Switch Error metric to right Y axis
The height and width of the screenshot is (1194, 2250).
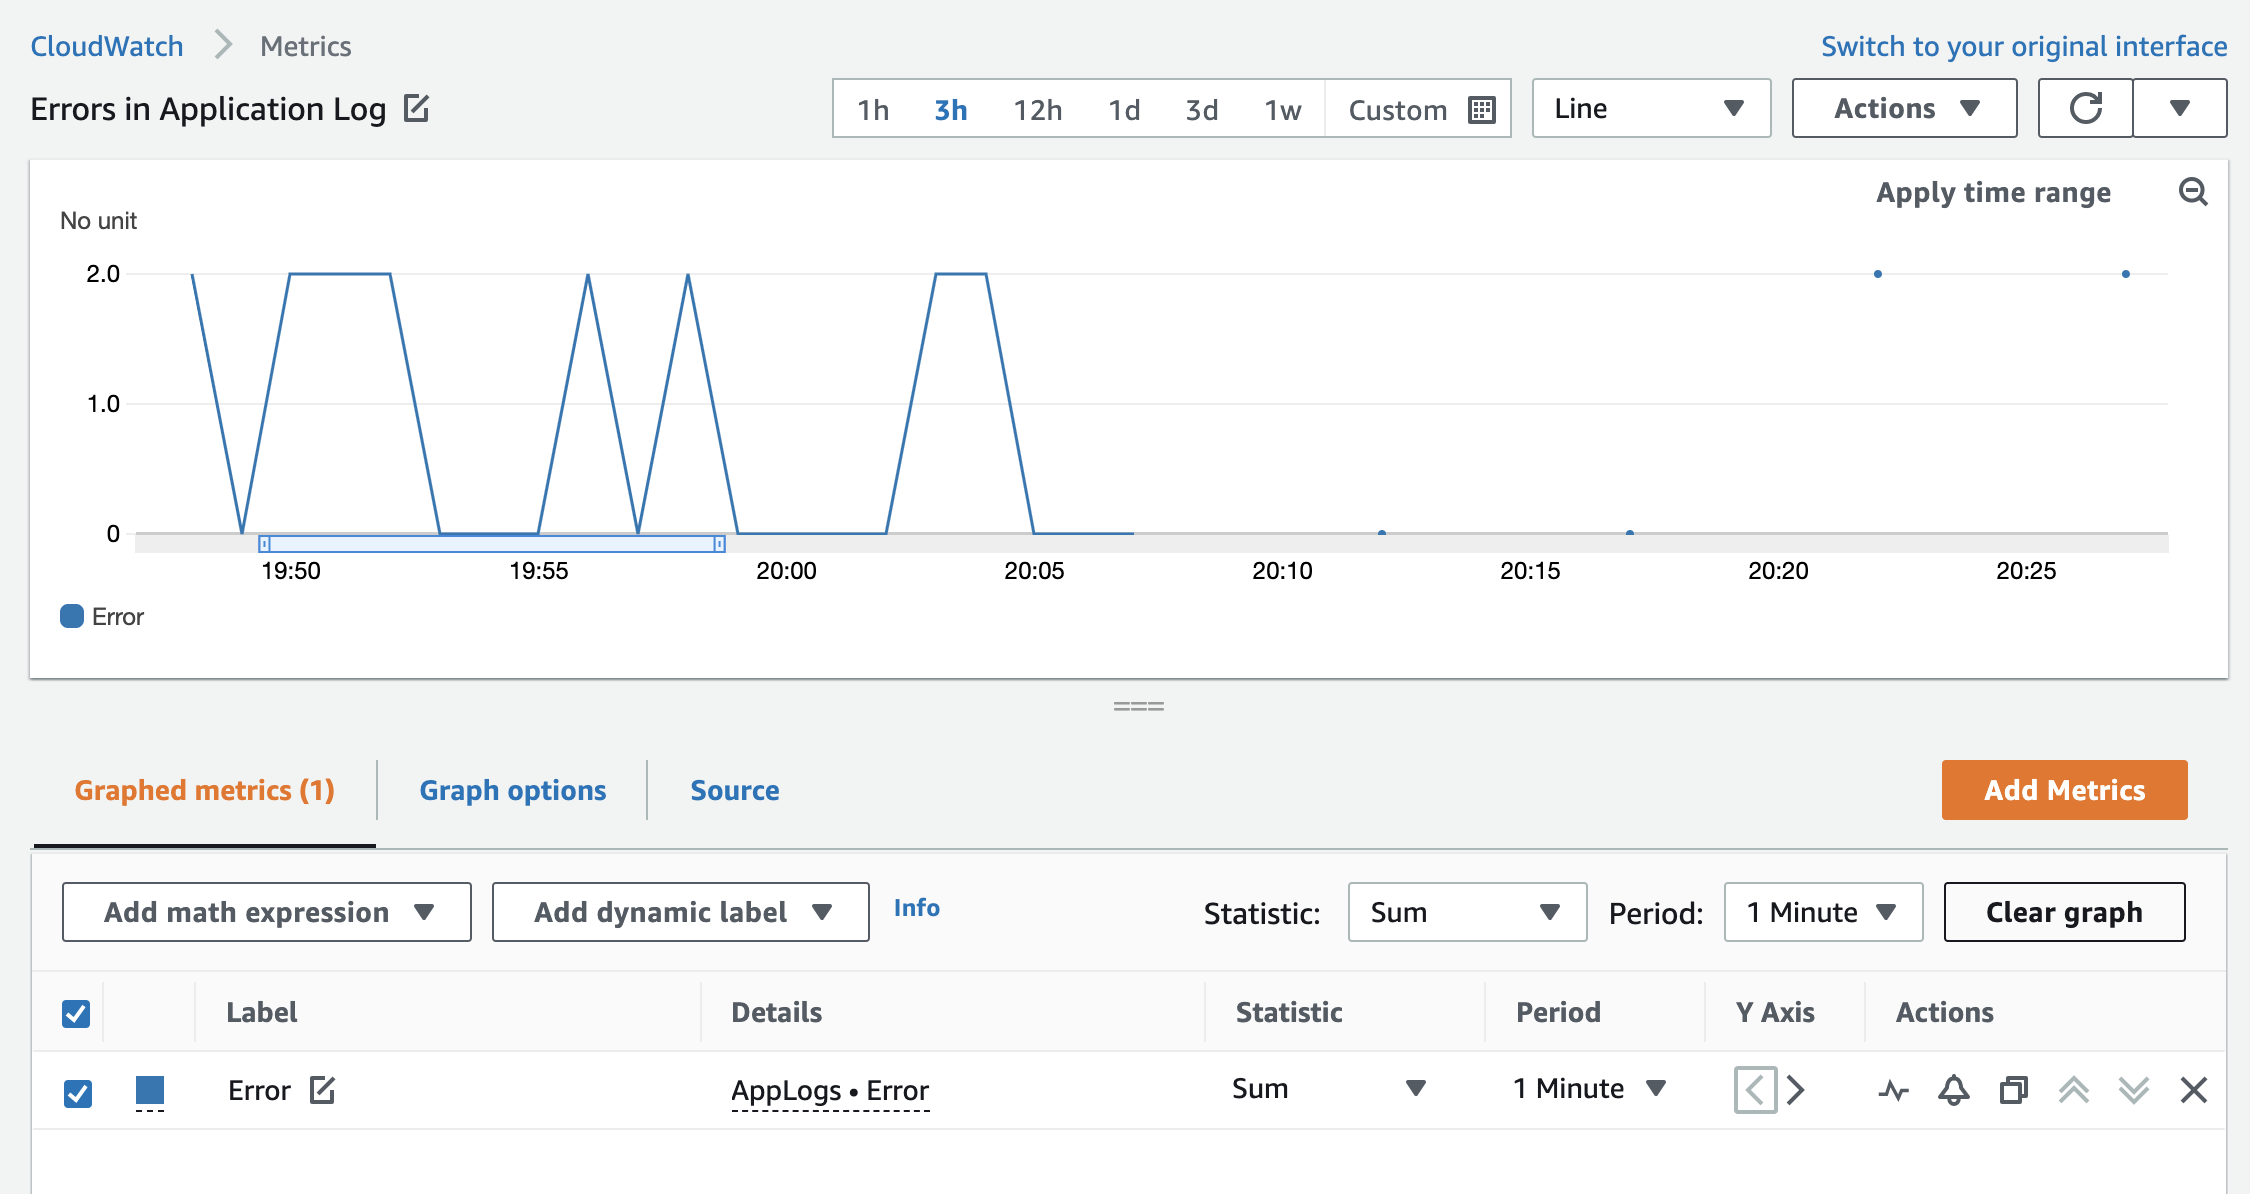point(1796,1089)
